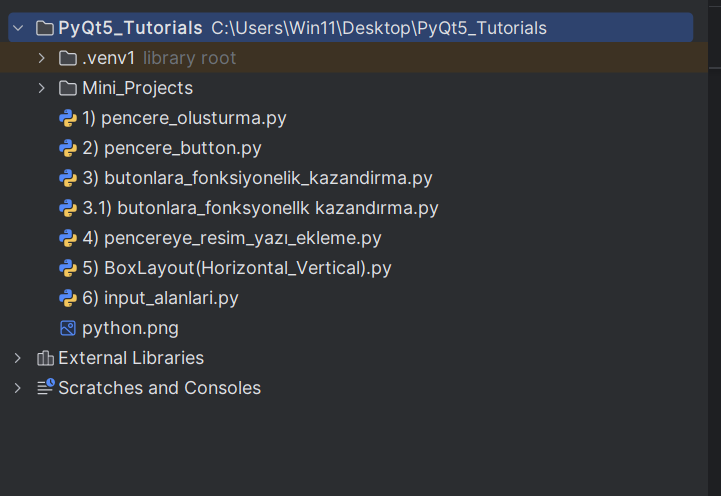Click the External Libraries icon
The image size is (721, 496).
point(45,358)
